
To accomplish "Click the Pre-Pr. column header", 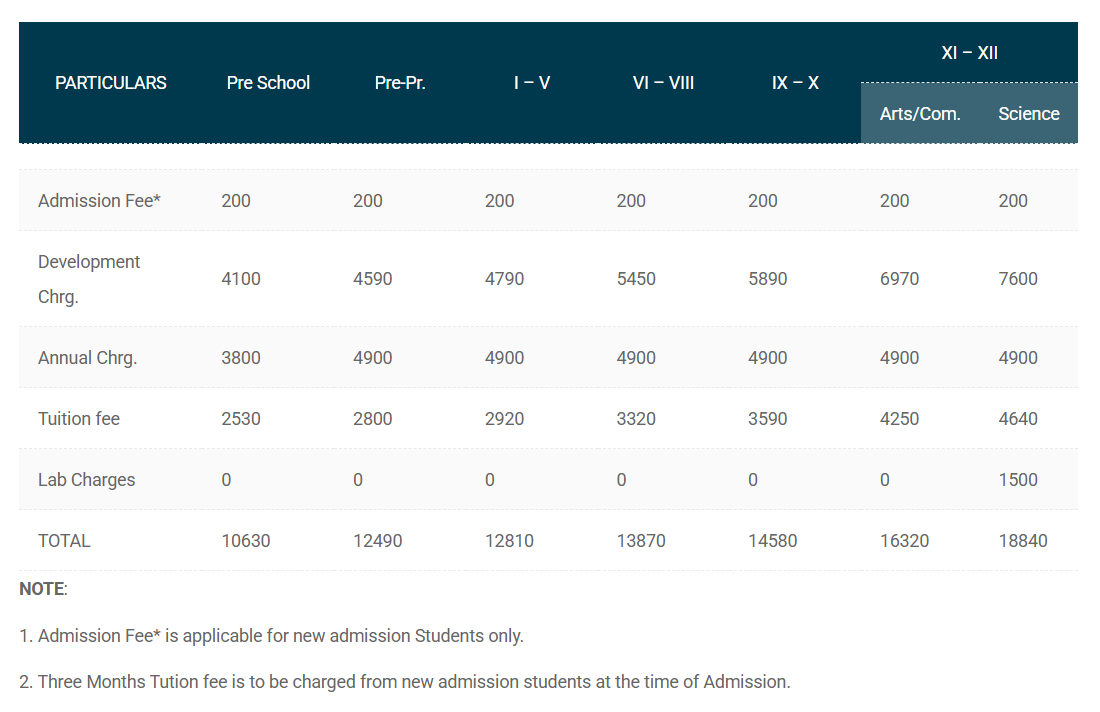I will (400, 83).
